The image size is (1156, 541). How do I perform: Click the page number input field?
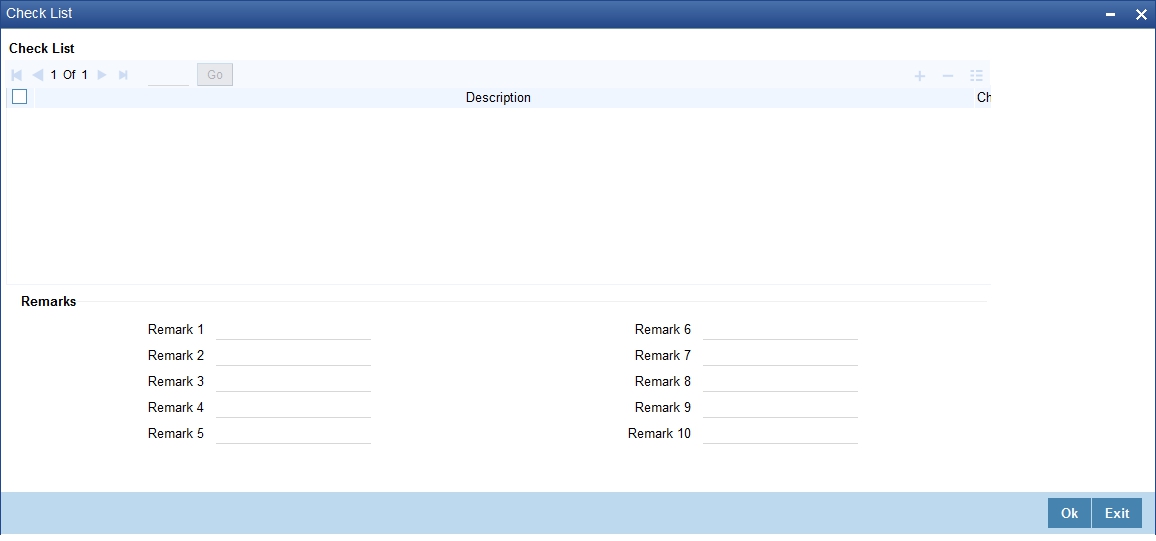pos(168,74)
